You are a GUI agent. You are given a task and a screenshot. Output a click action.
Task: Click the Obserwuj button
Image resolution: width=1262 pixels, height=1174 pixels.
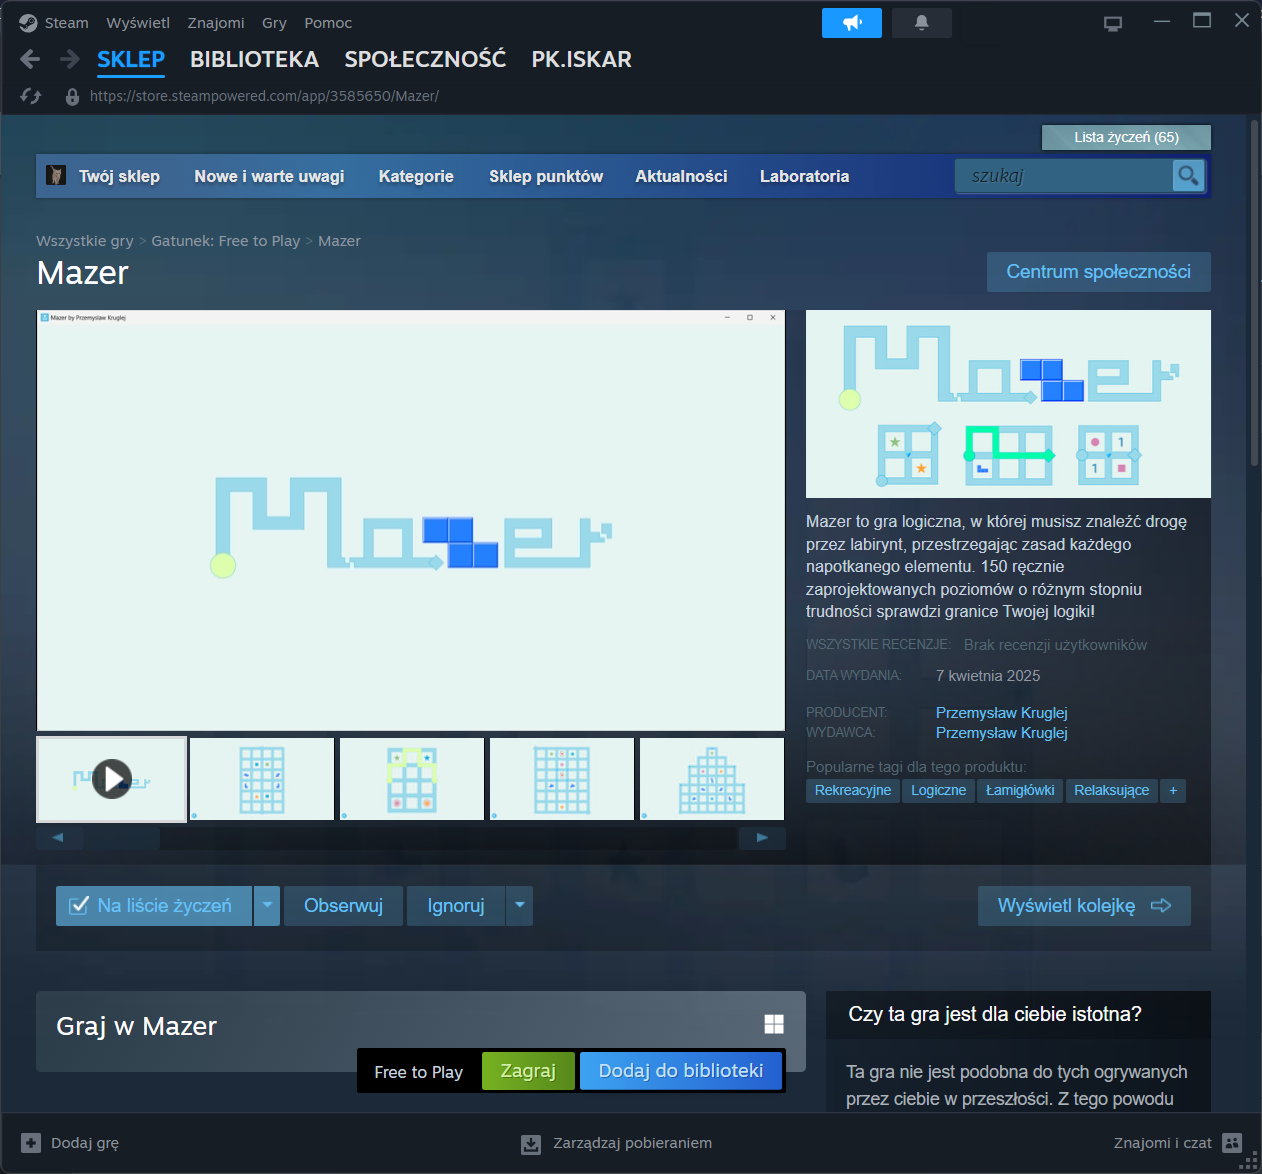(x=343, y=906)
